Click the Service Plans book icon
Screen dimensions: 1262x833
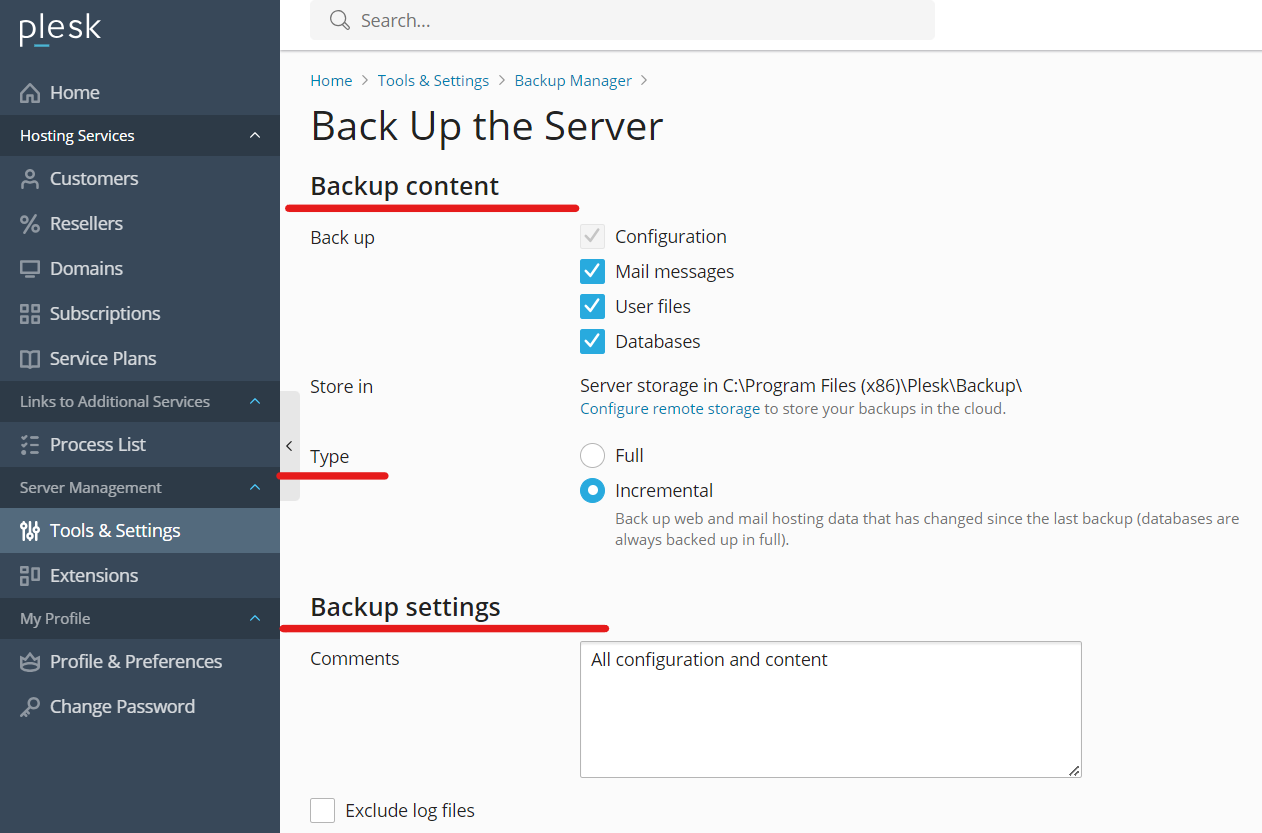tap(30, 359)
